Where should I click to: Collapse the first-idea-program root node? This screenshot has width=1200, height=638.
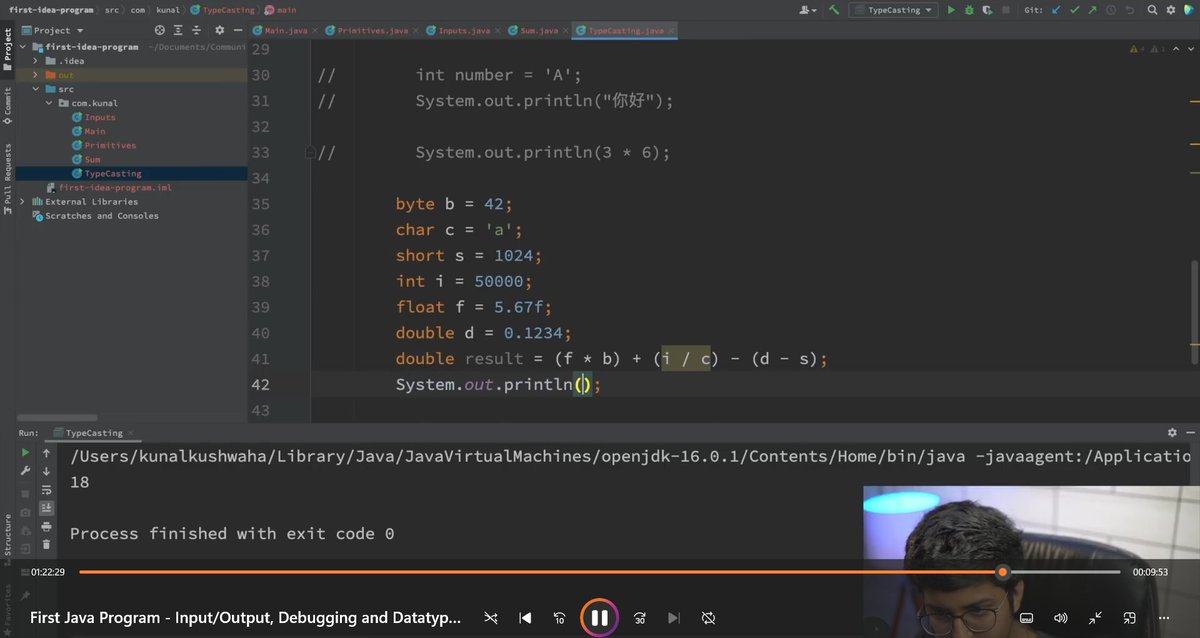(23, 47)
